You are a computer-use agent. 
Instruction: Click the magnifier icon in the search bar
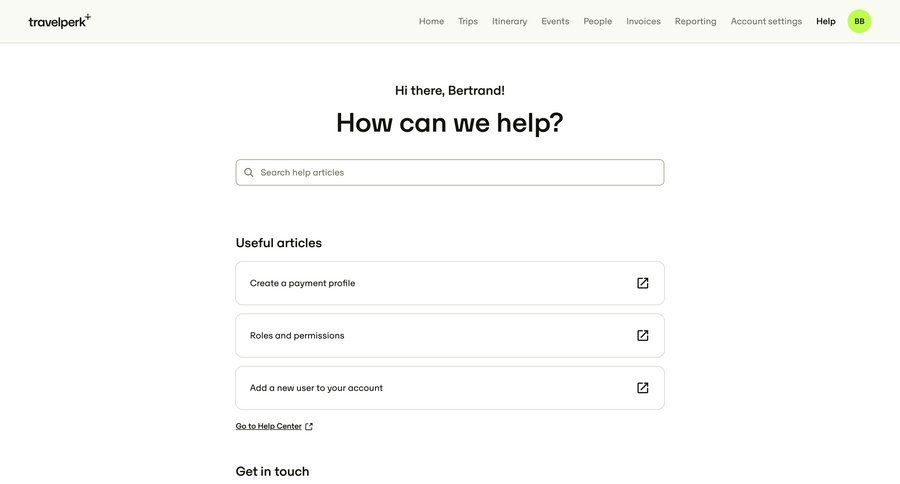click(249, 173)
